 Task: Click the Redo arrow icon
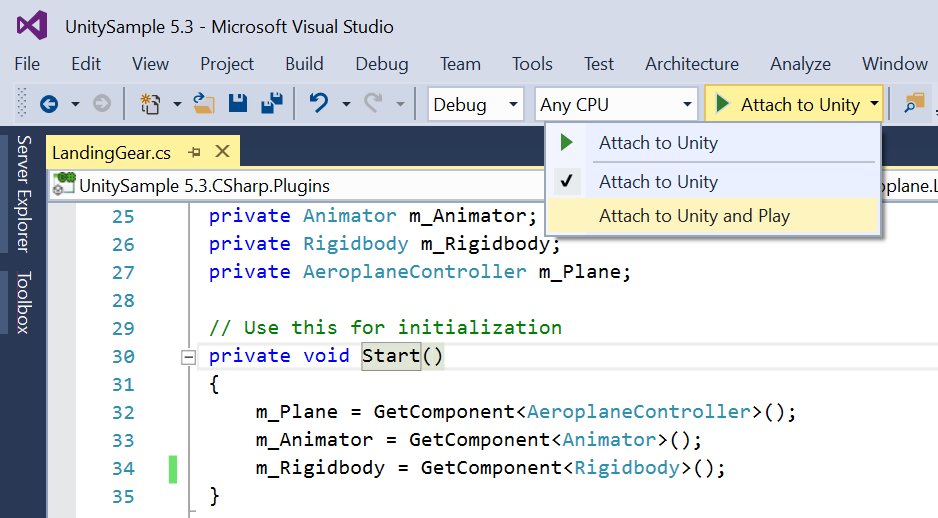point(373,104)
